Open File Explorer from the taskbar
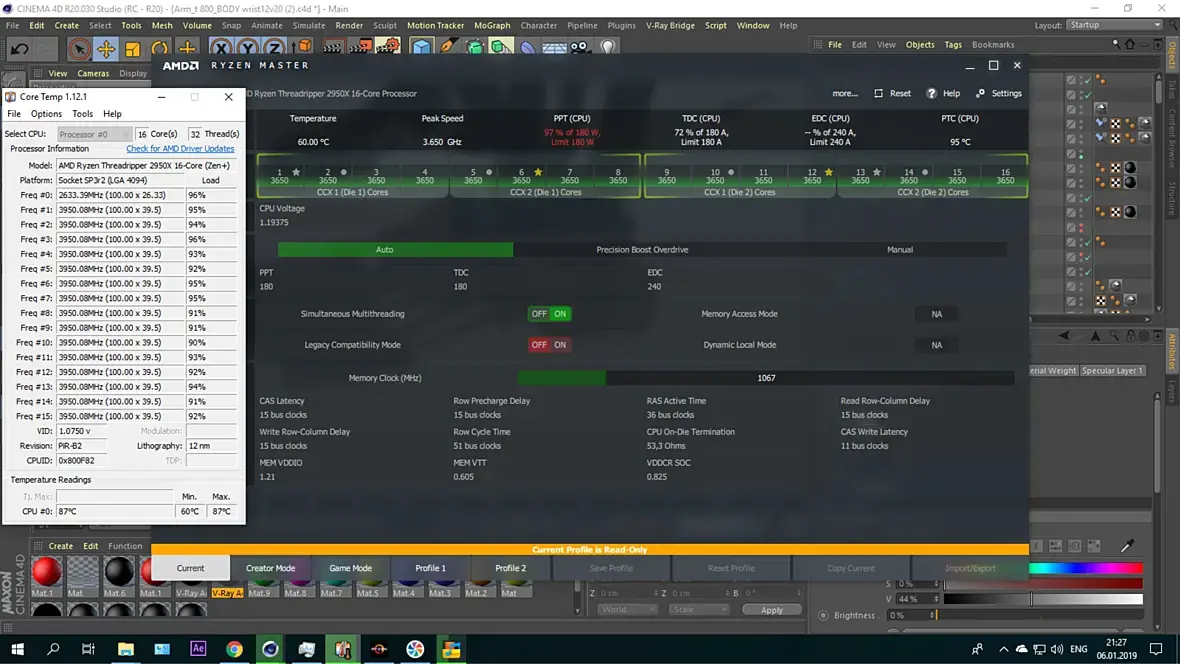Screen dimensions: 1180x664 [126, 649]
